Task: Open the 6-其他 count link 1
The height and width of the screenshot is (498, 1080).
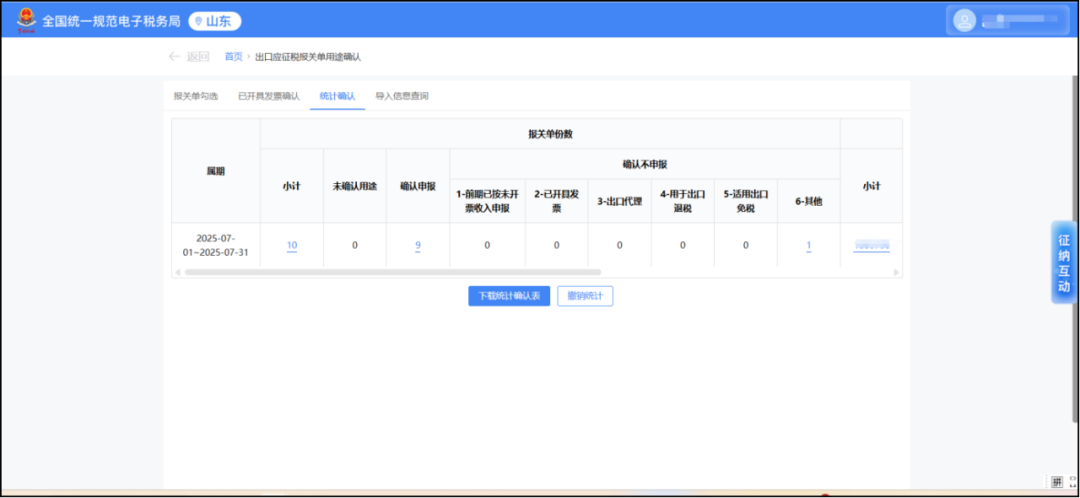Action: tap(809, 245)
